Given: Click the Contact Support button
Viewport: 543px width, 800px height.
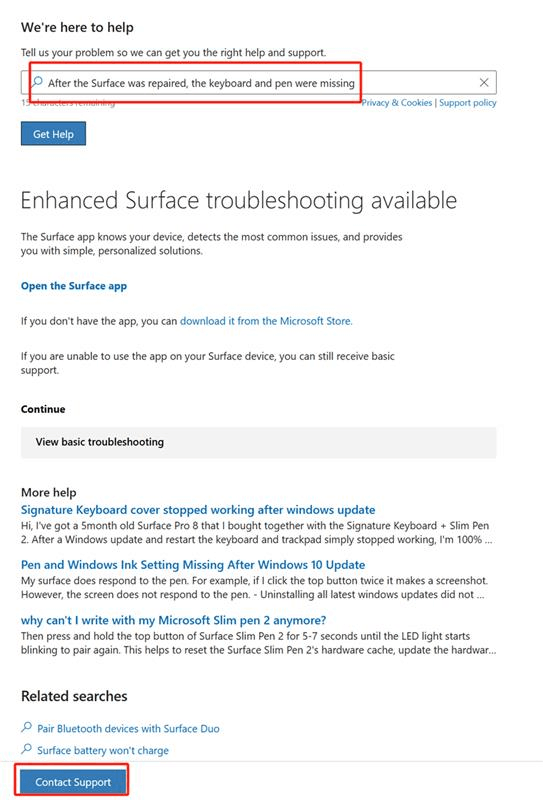Looking at the screenshot, I should [x=72, y=782].
